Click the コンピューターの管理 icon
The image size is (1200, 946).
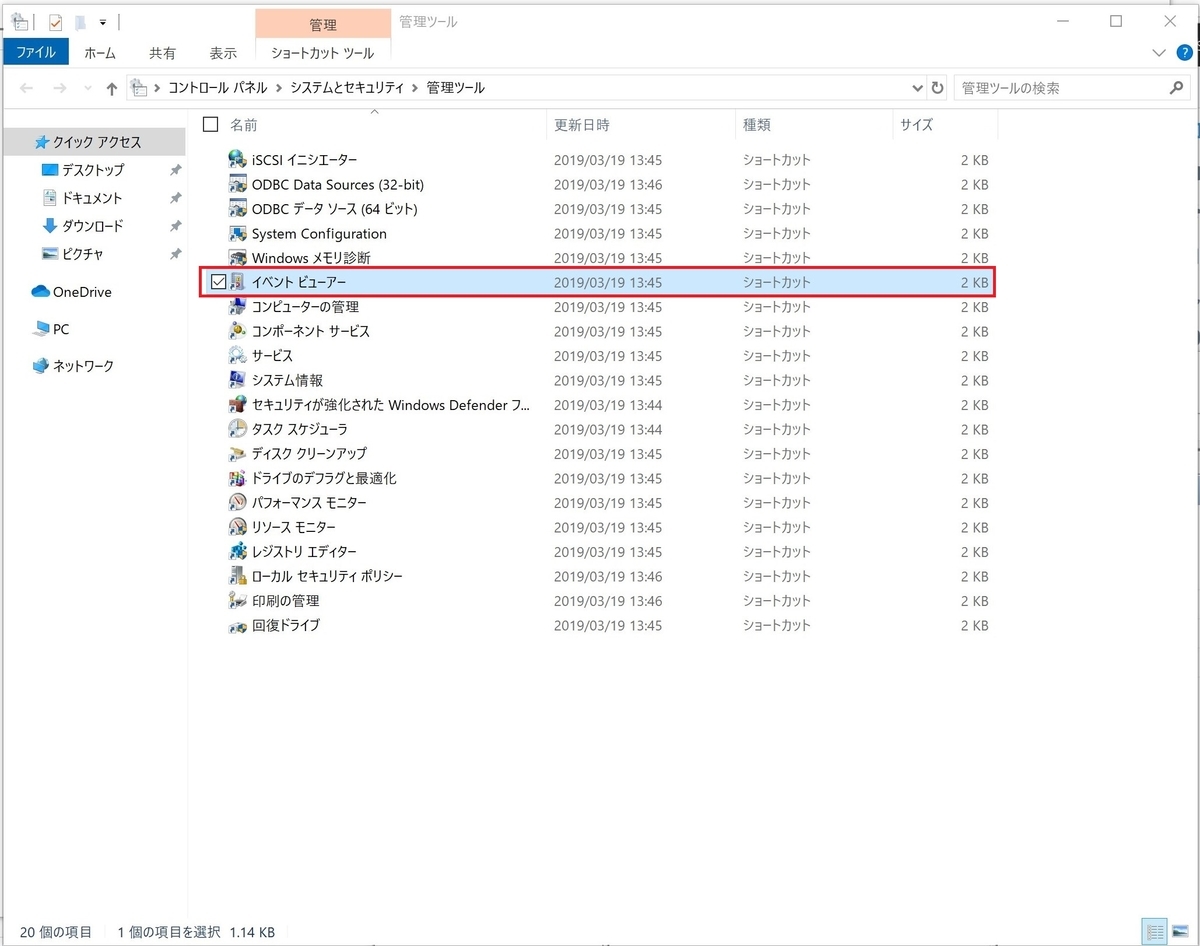(x=237, y=307)
